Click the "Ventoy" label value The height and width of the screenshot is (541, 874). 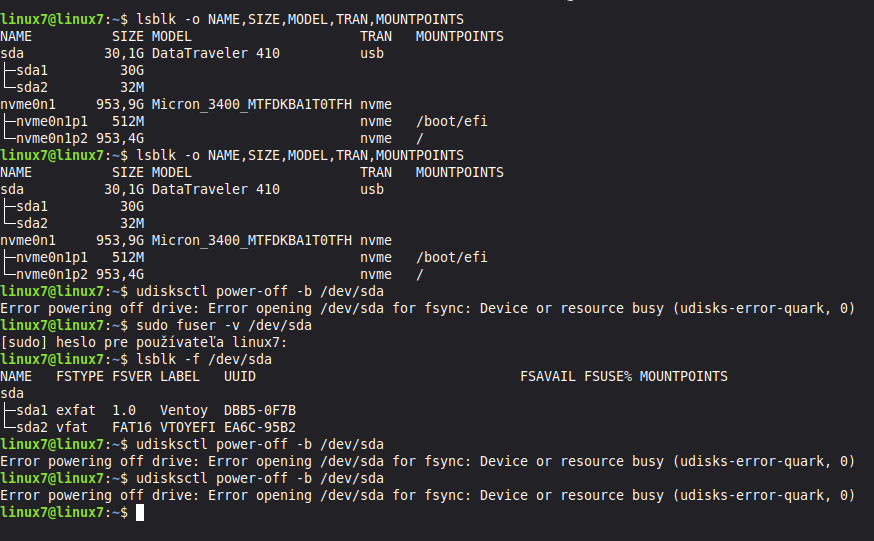(x=184, y=411)
